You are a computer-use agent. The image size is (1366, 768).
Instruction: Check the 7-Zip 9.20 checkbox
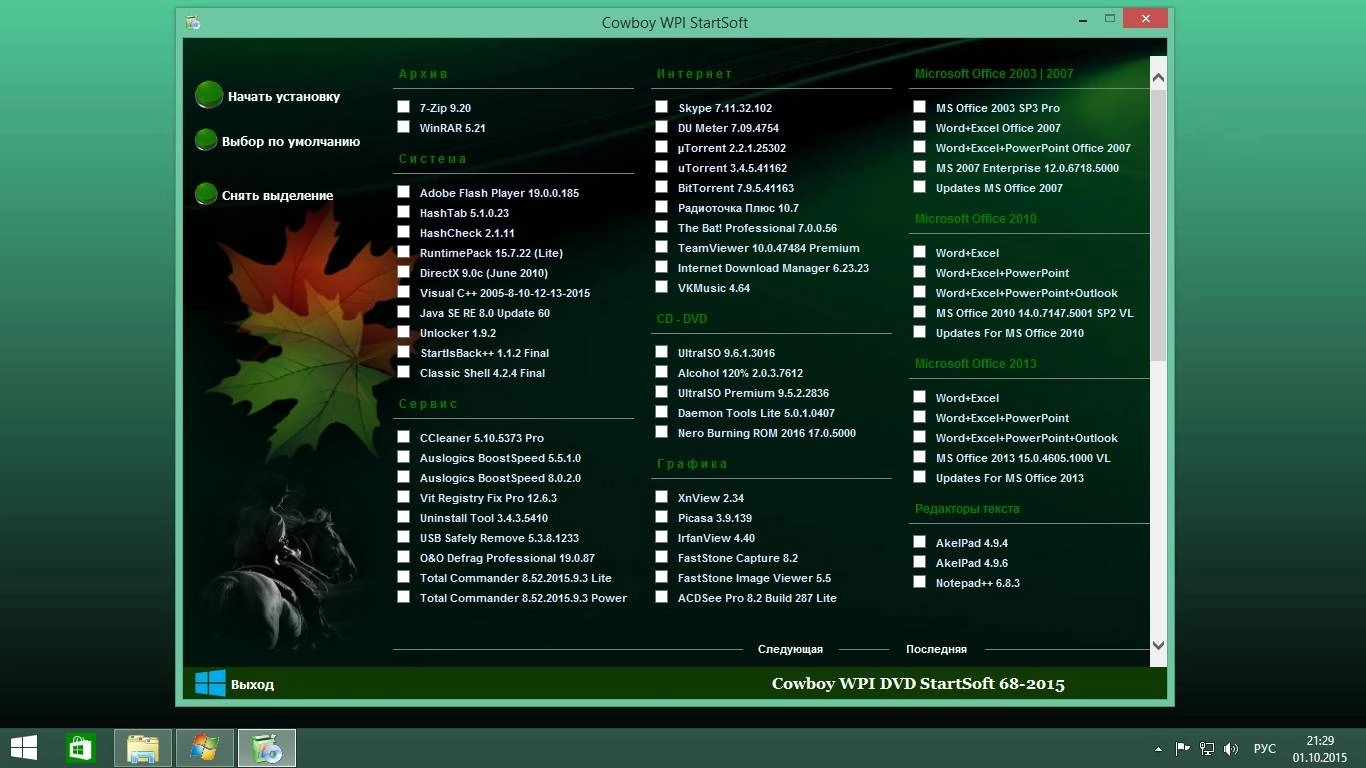coord(403,107)
